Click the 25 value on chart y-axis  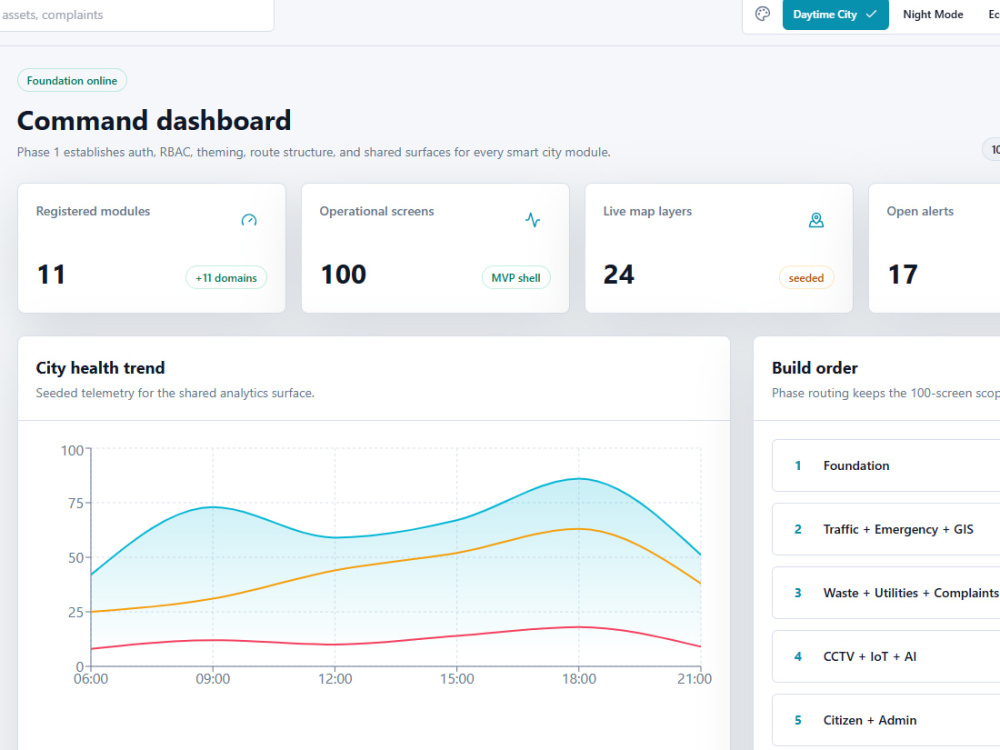tap(76, 612)
